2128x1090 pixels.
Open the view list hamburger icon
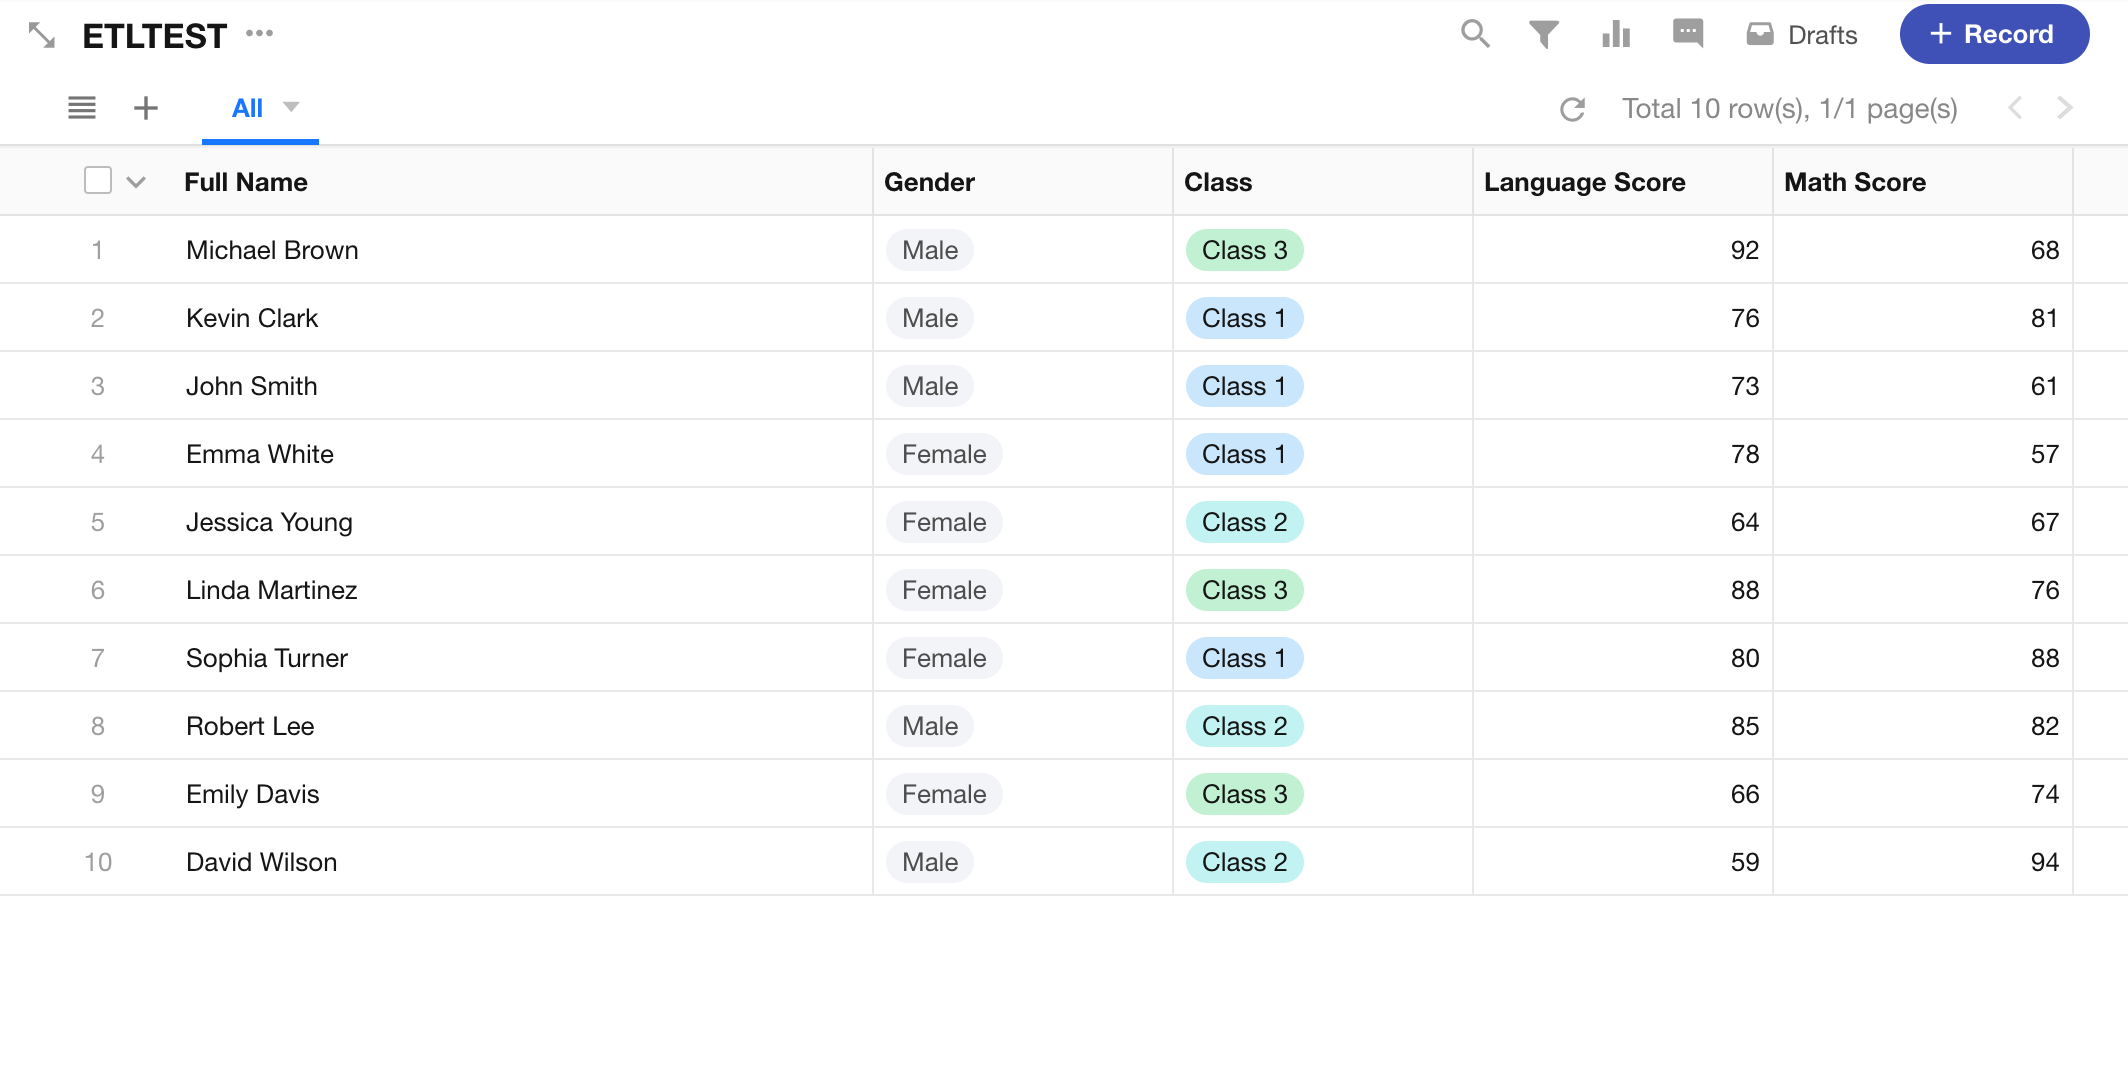click(82, 108)
